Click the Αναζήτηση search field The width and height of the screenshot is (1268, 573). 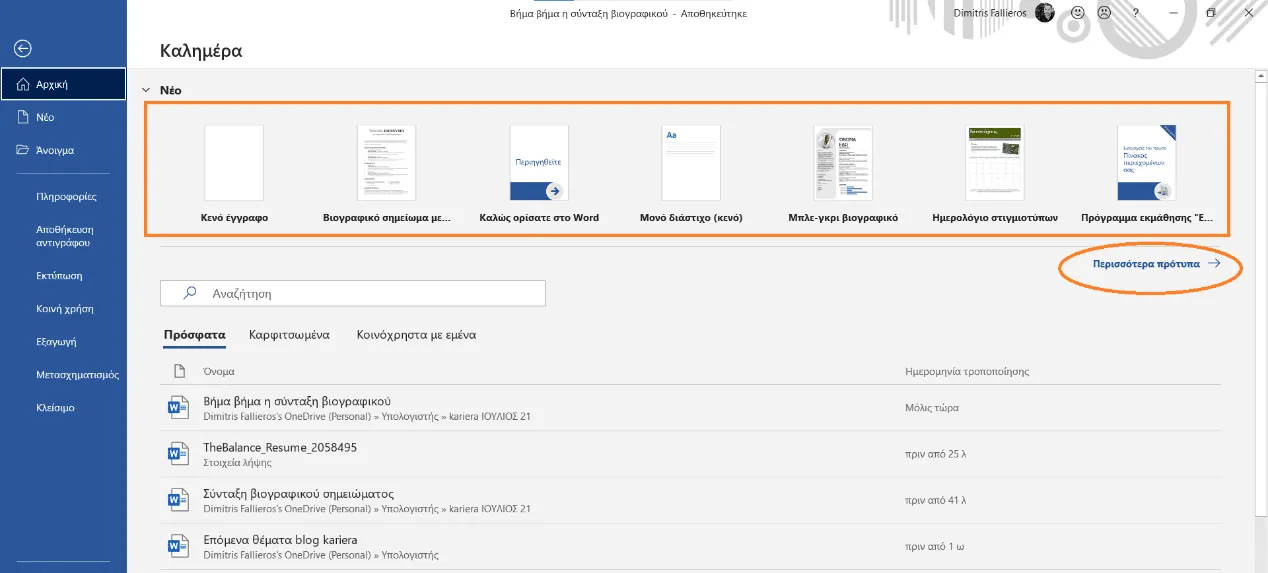(353, 294)
